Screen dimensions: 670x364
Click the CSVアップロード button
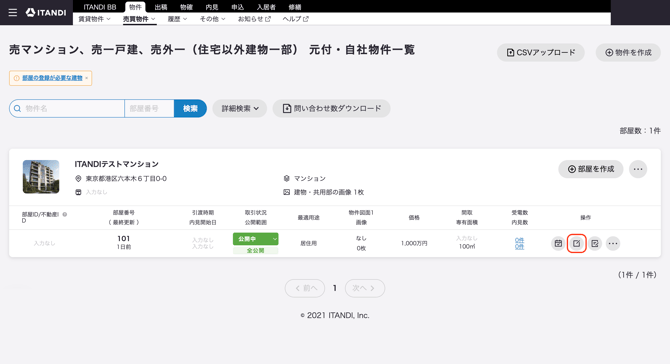(x=541, y=53)
